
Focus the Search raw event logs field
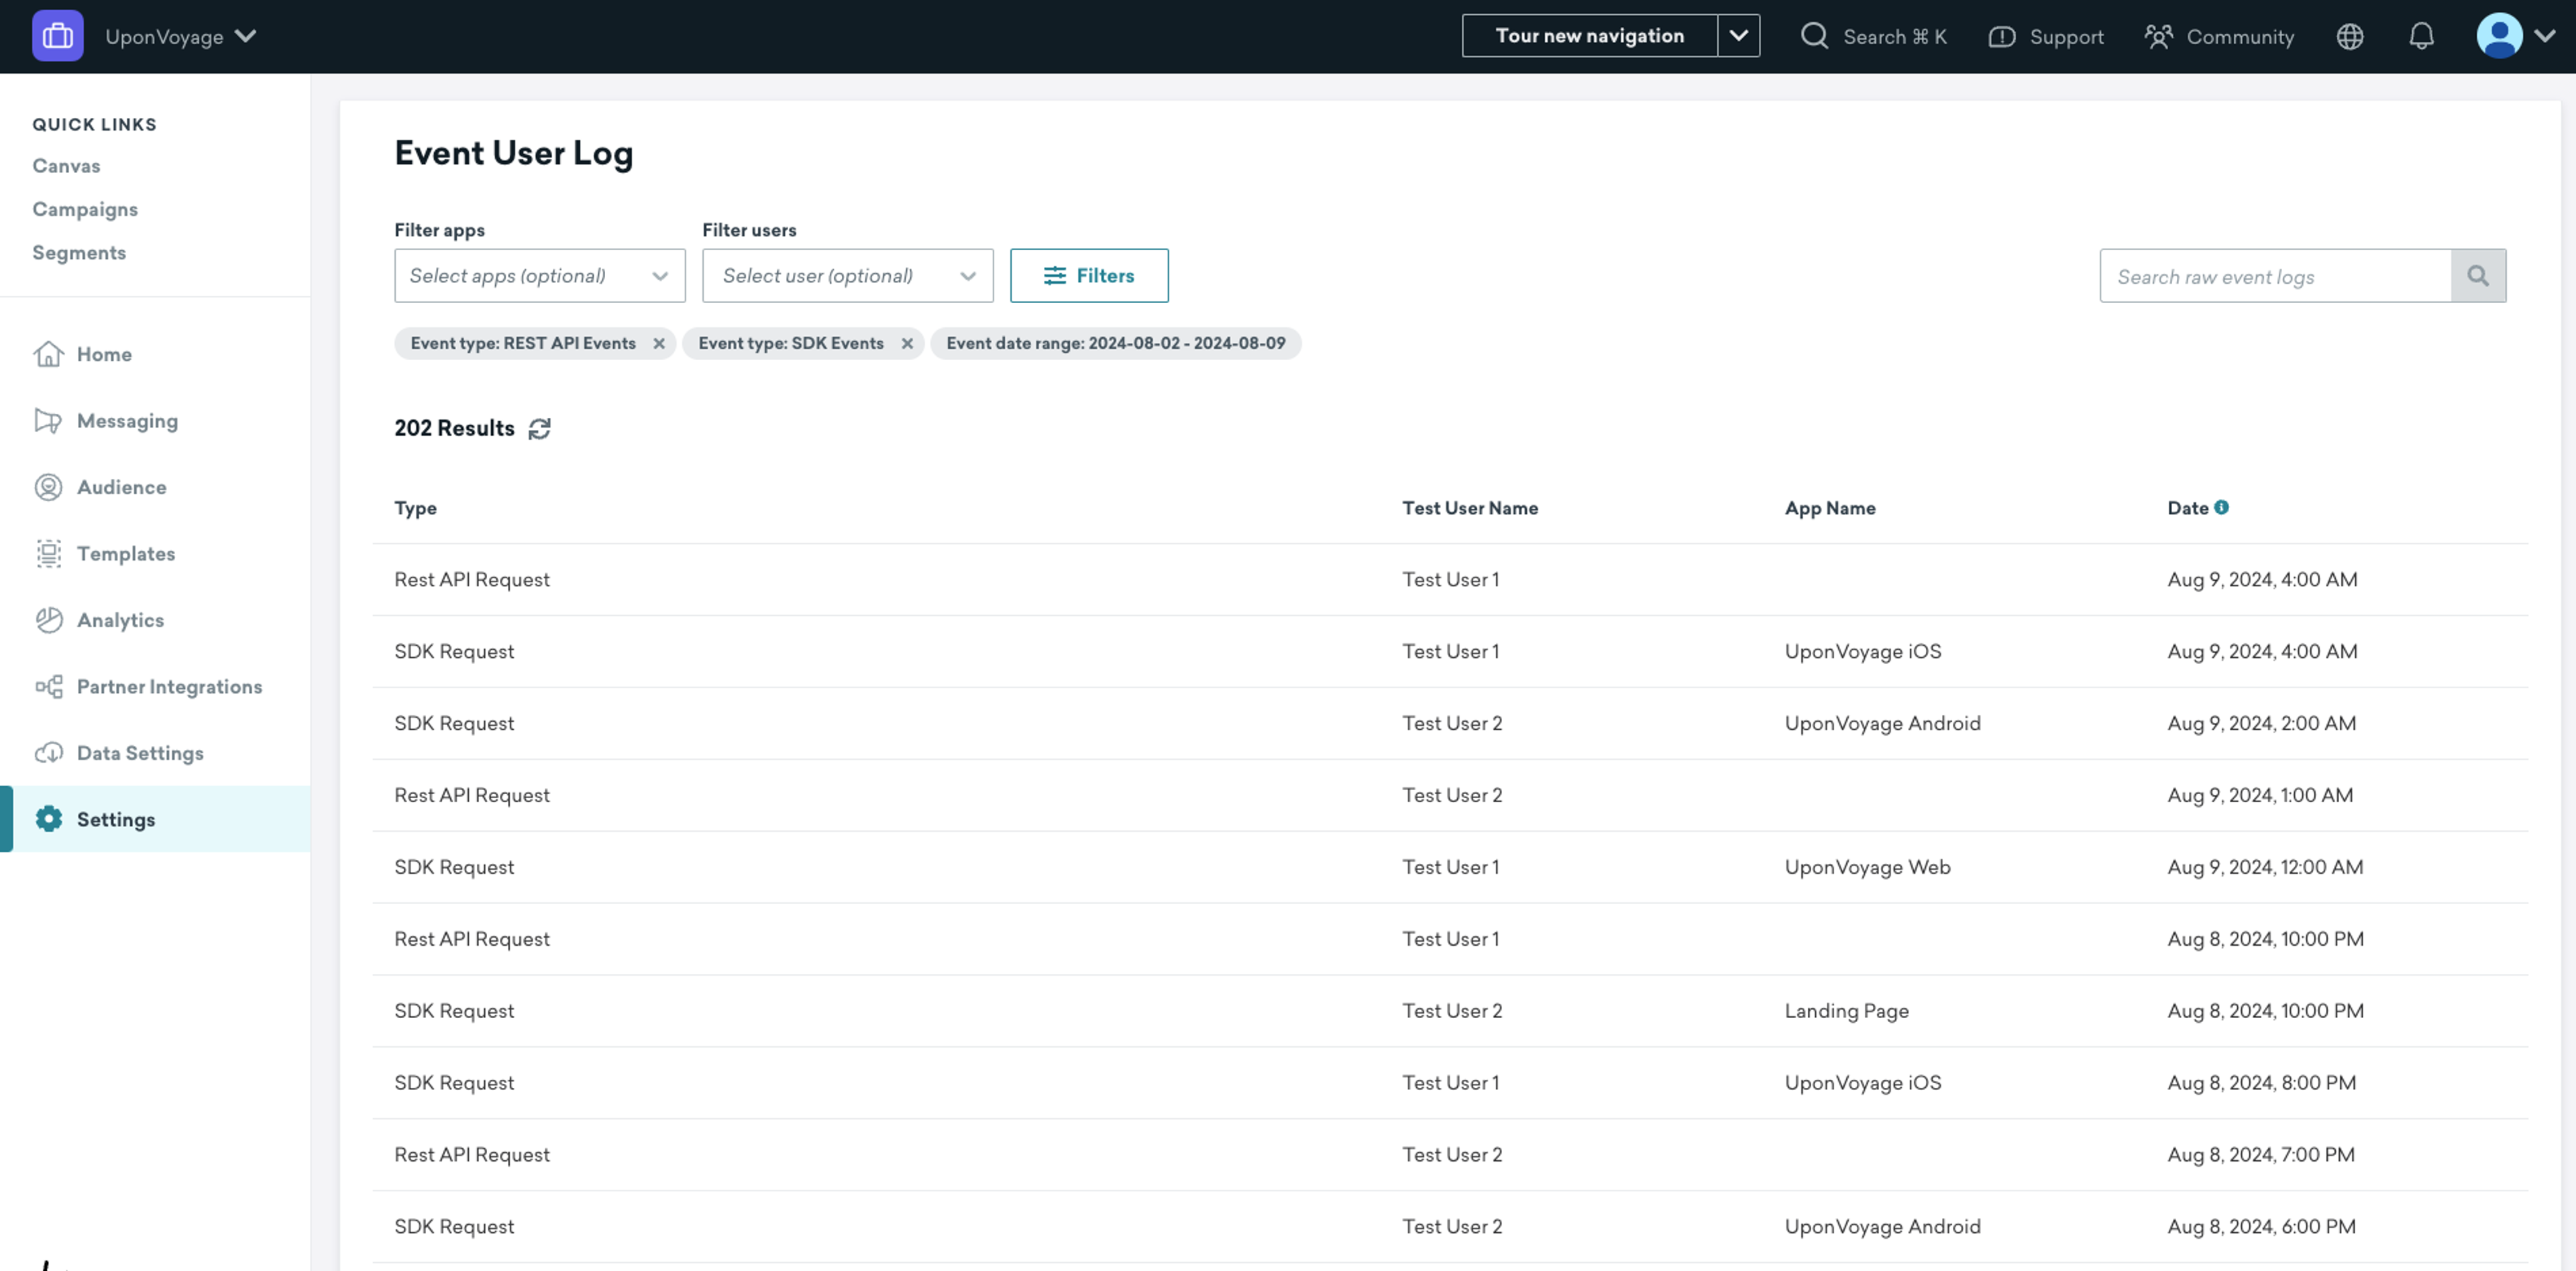point(2274,277)
